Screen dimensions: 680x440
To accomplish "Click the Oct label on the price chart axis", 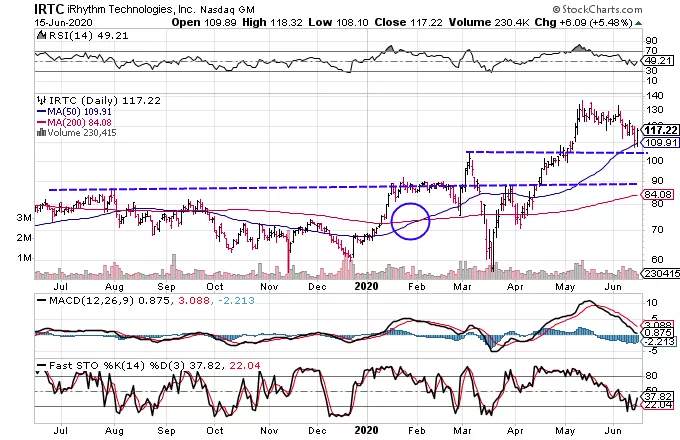I will click(215, 287).
